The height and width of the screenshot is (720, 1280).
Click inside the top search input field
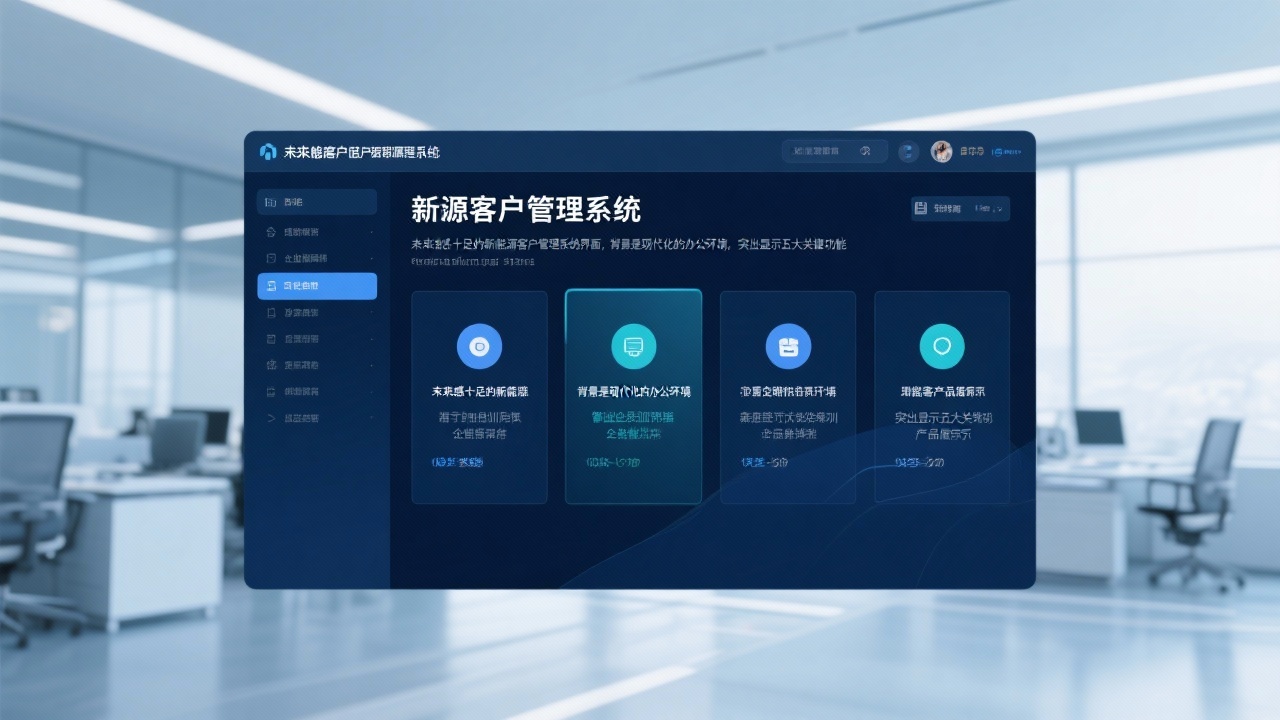click(x=825, y=150)
